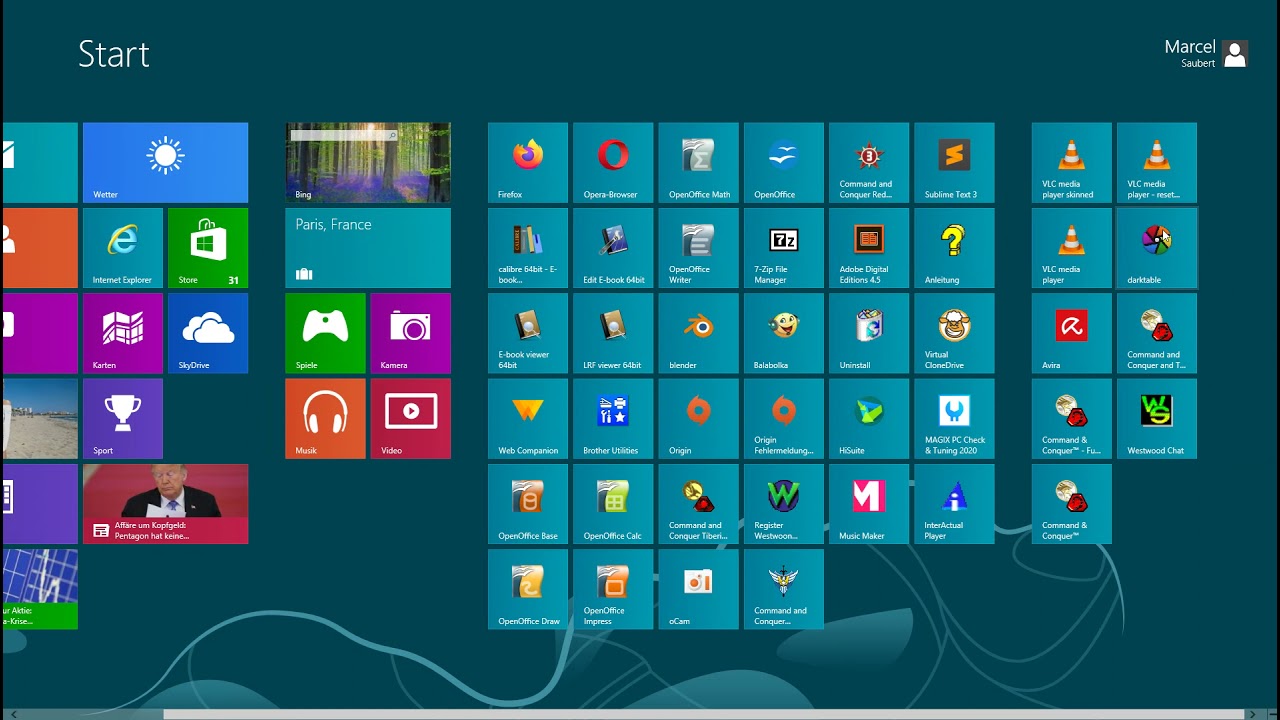
Task: Open E-book viewer 64bit tile
Action: pos(528,333)
